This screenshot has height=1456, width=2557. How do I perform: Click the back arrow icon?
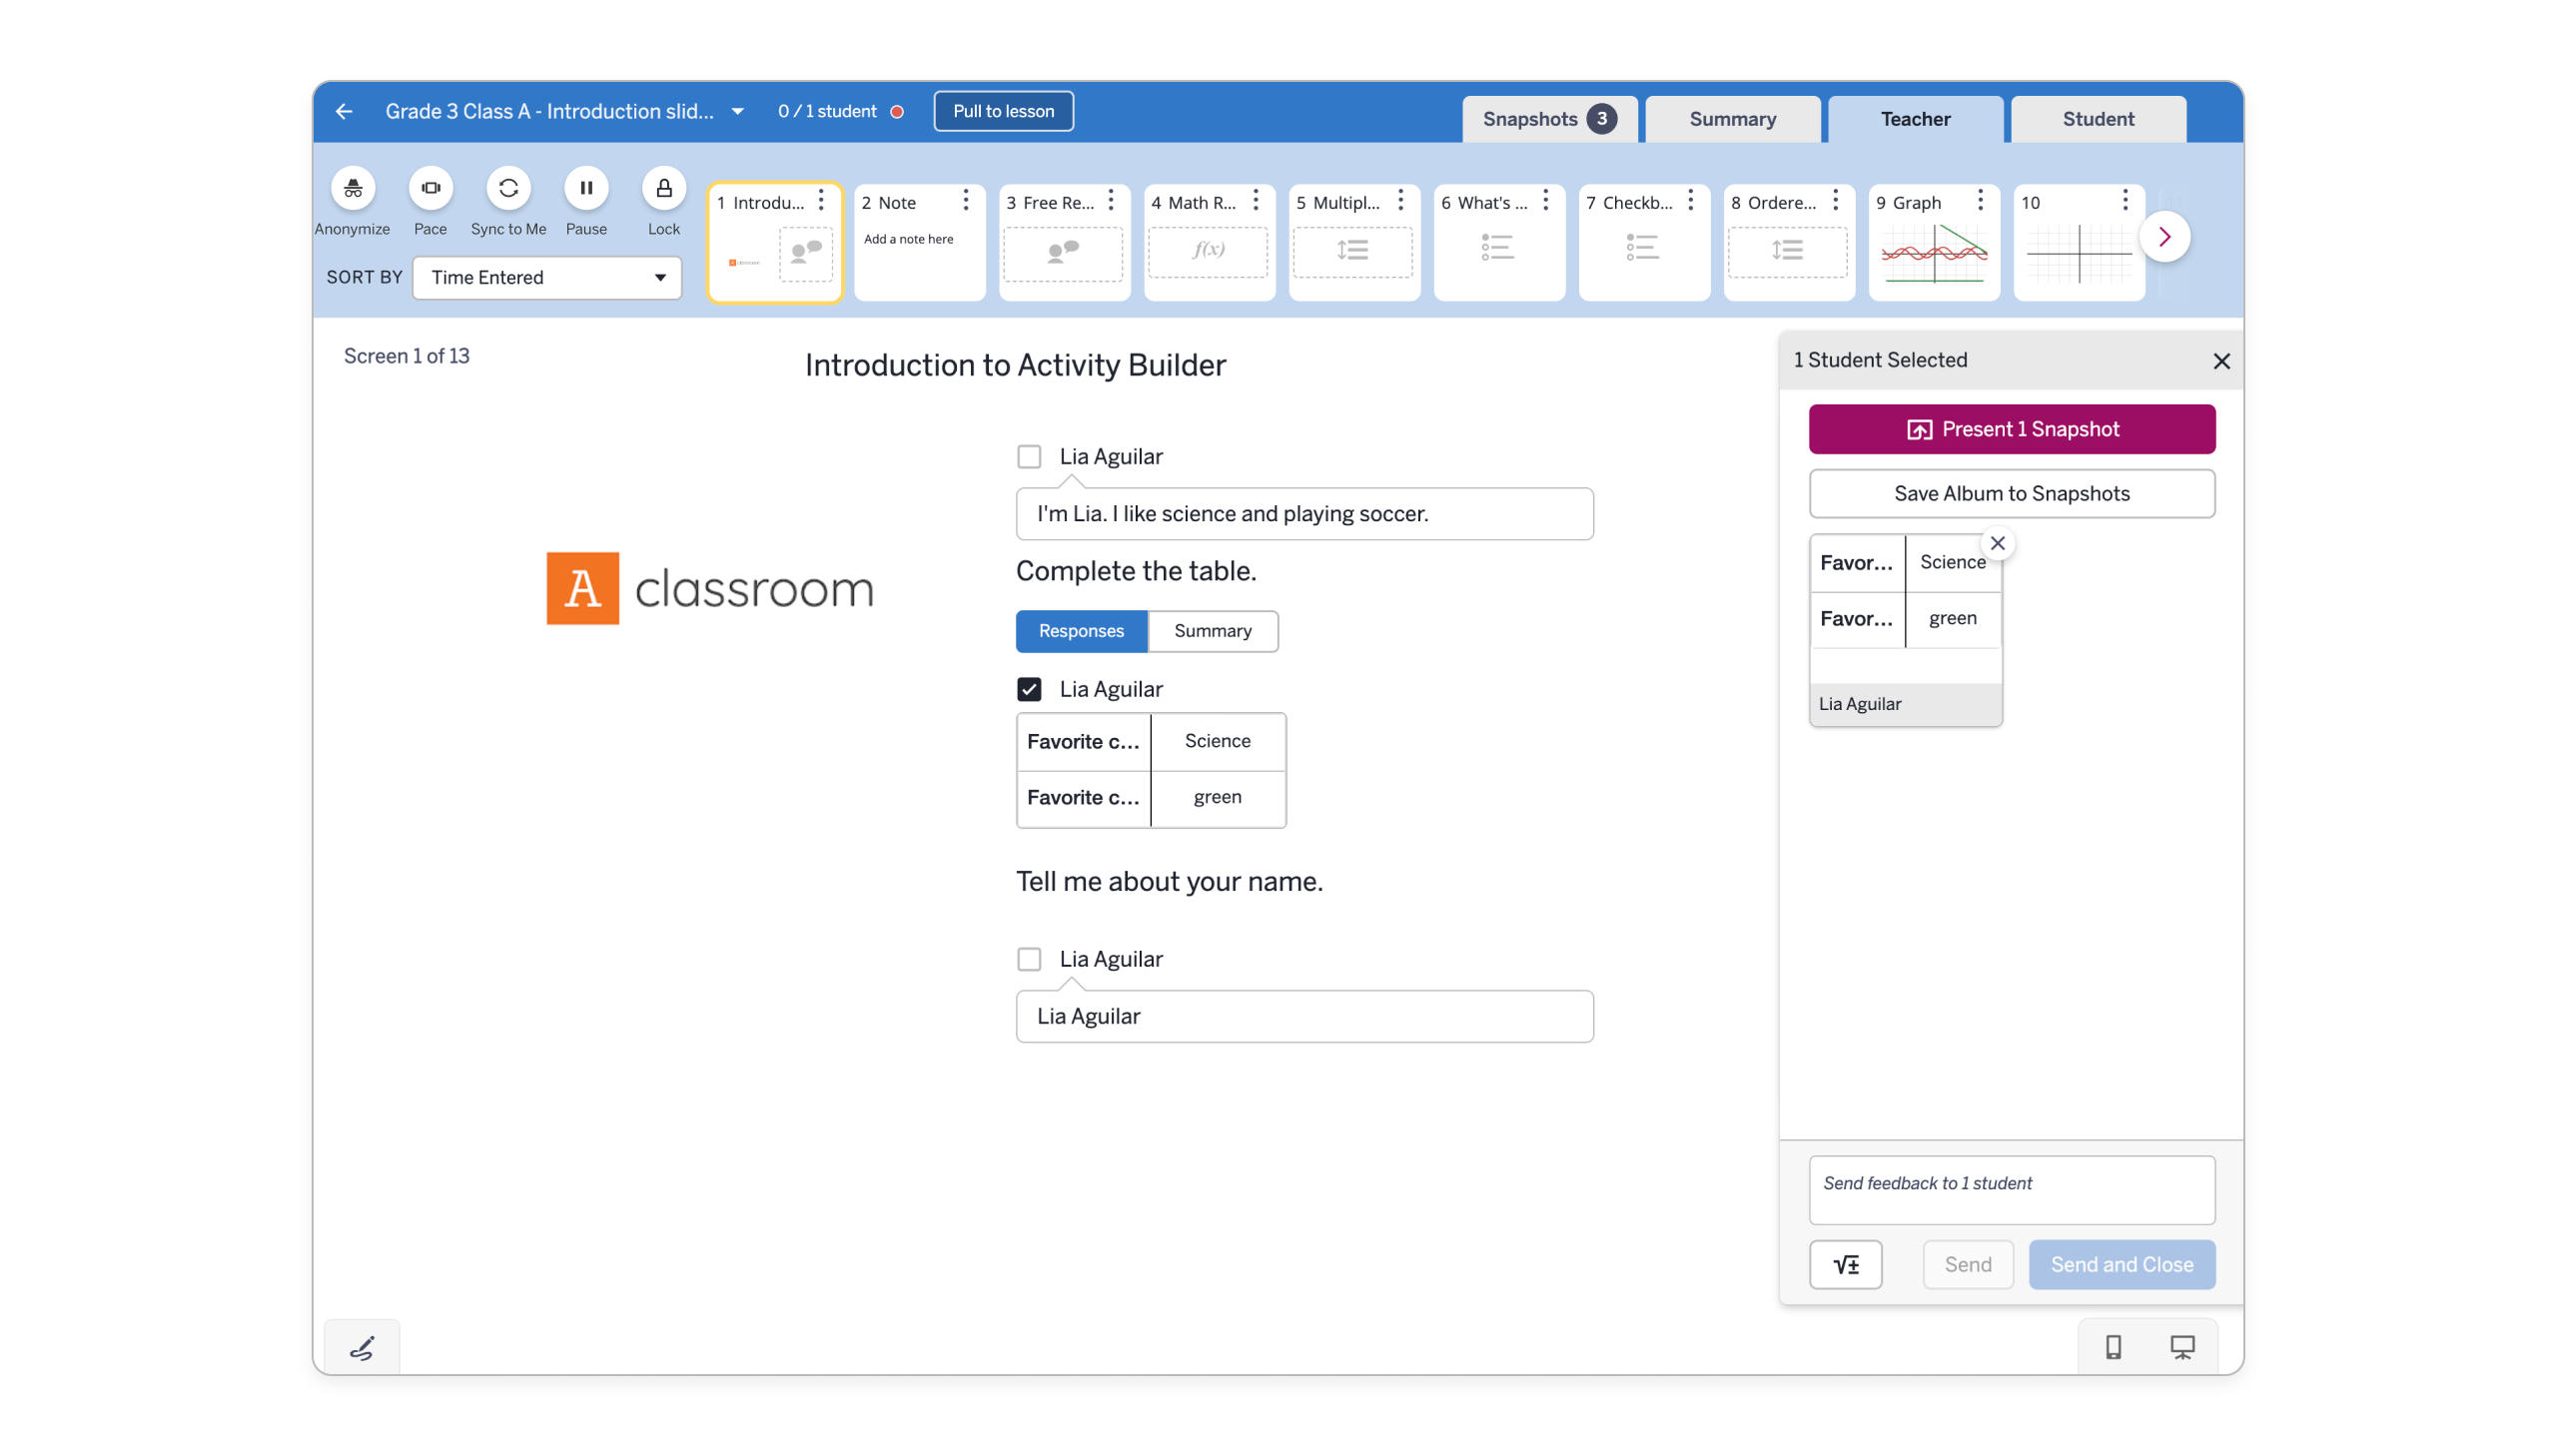344,111
